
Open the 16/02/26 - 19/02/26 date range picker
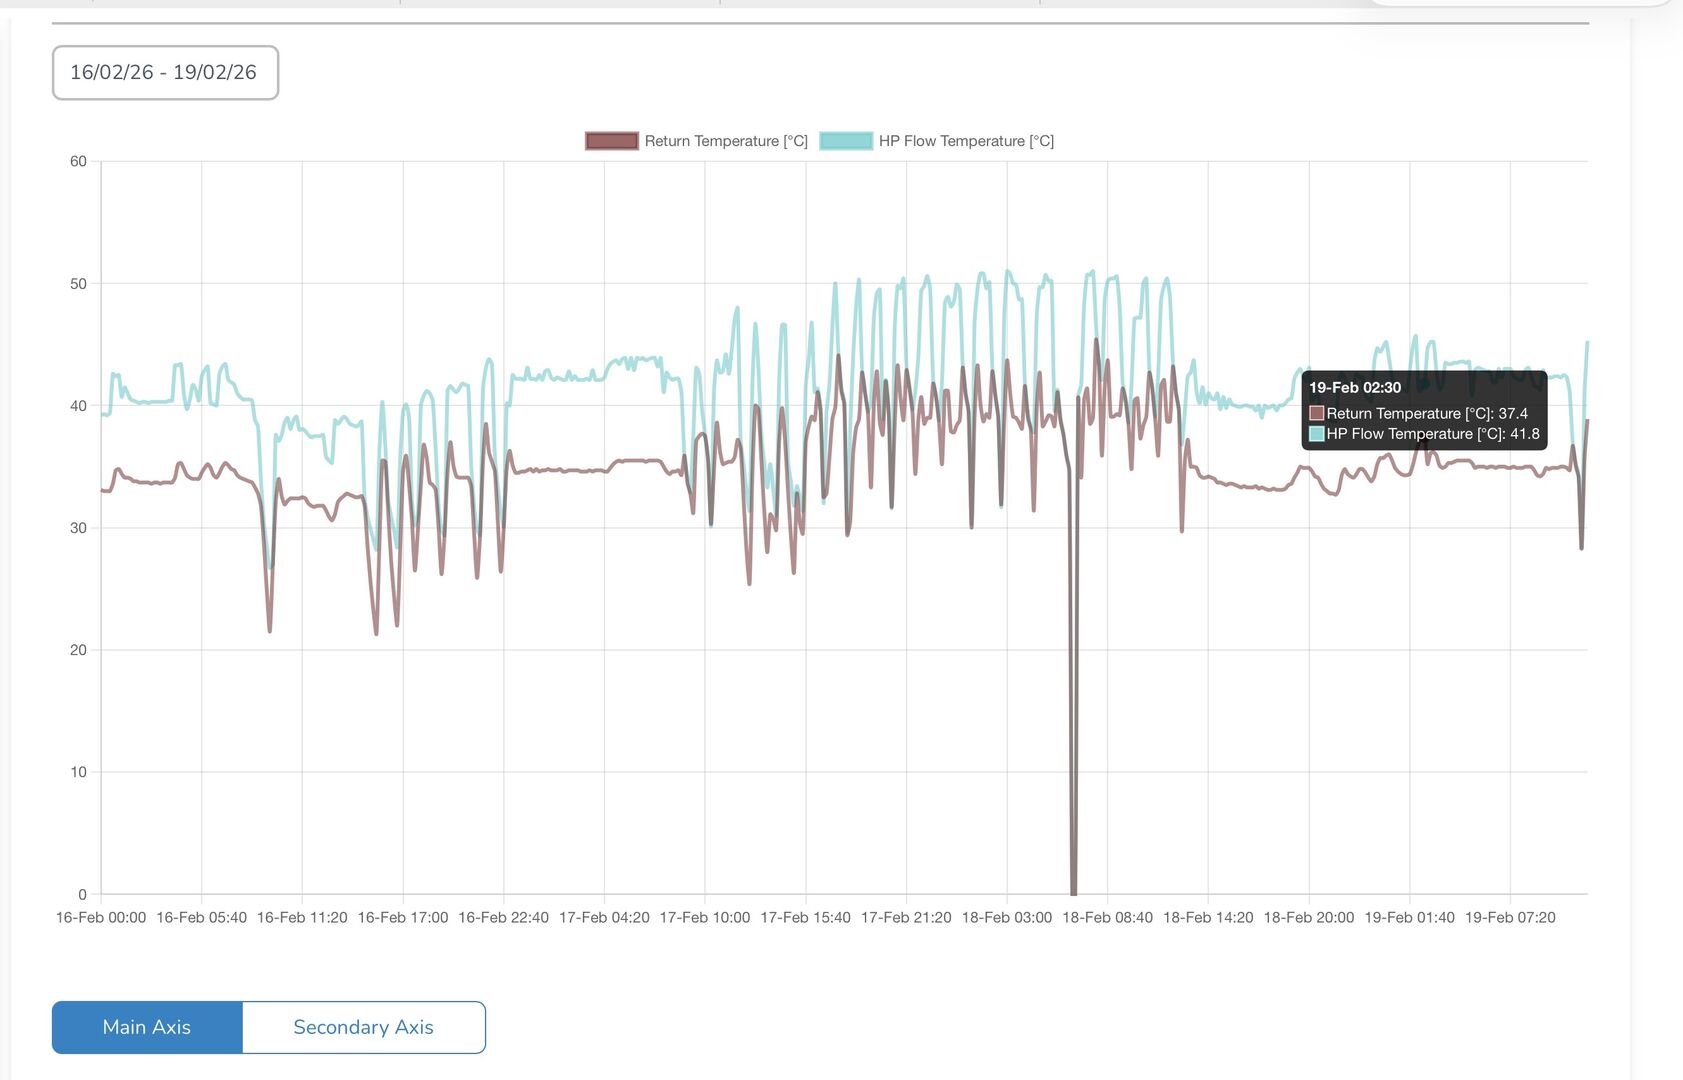(x=165, y=73)
